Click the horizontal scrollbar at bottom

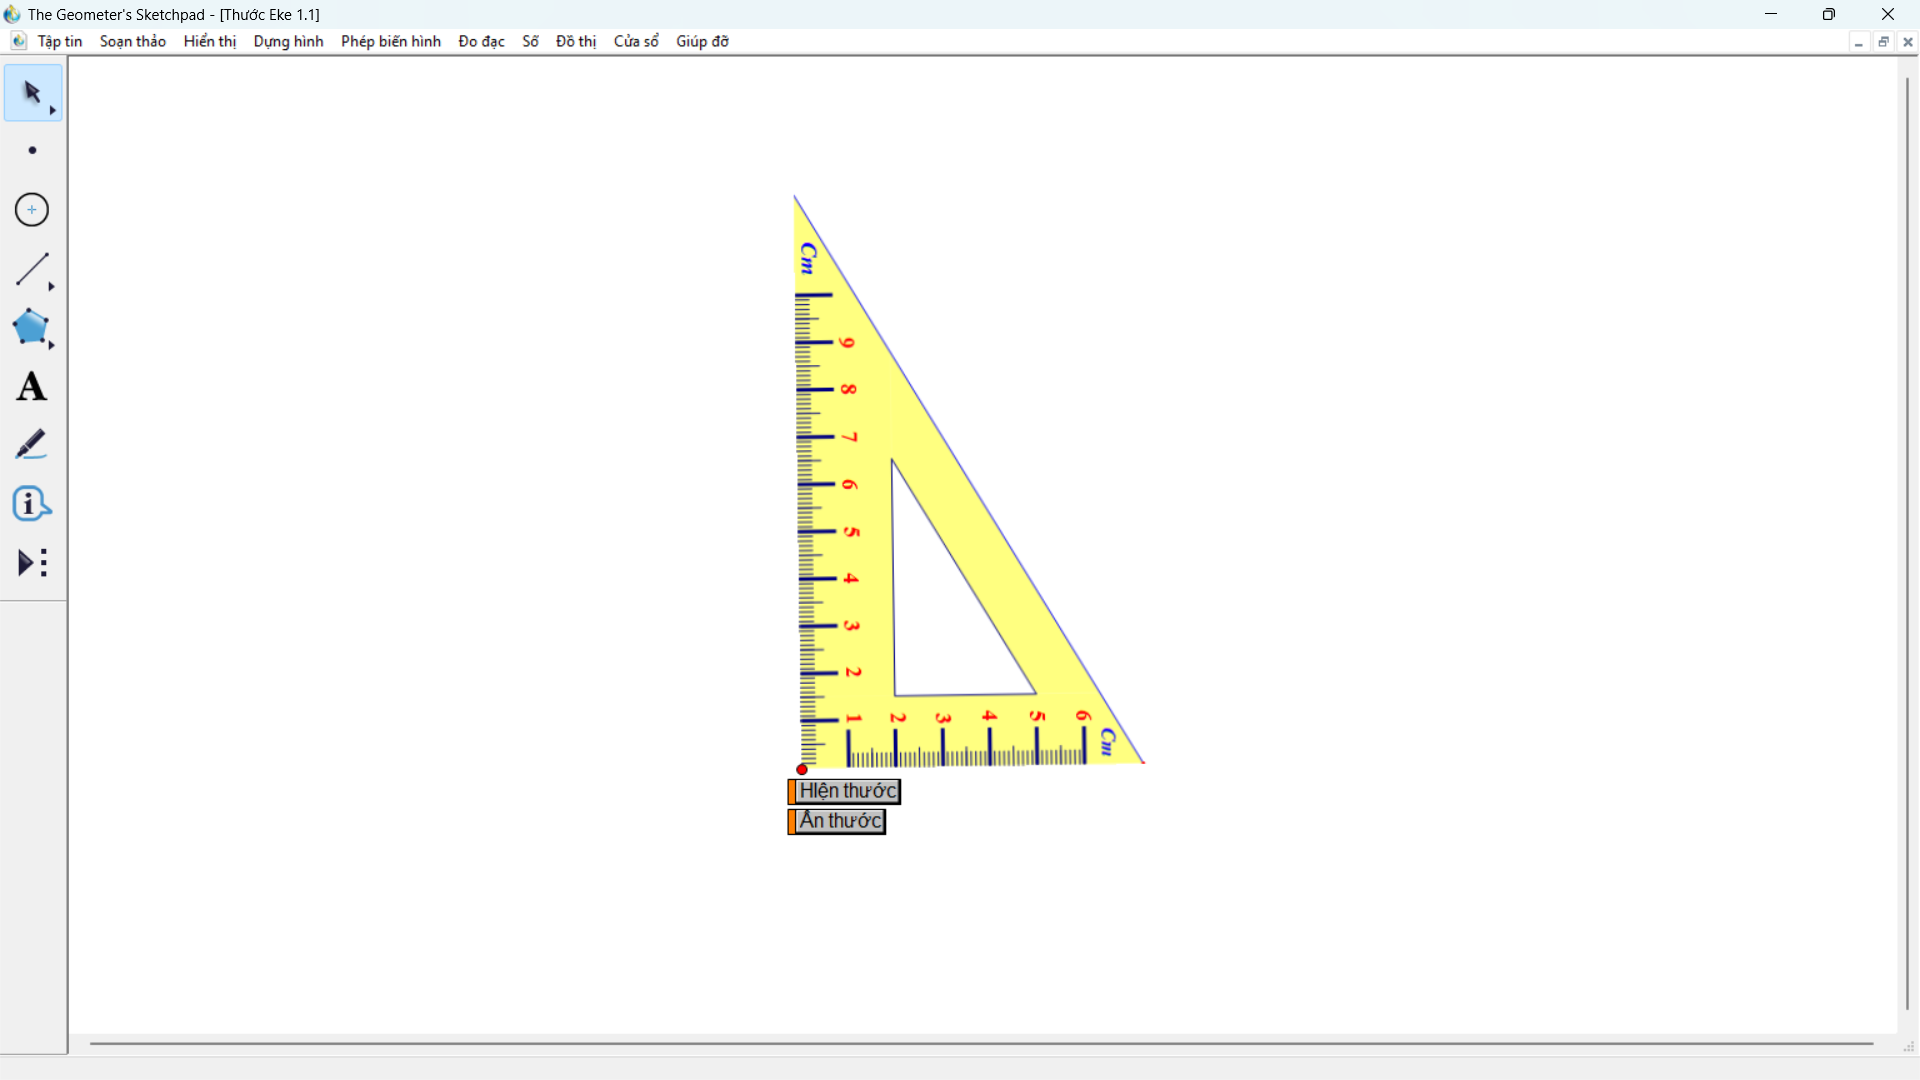coord(980,1044)
